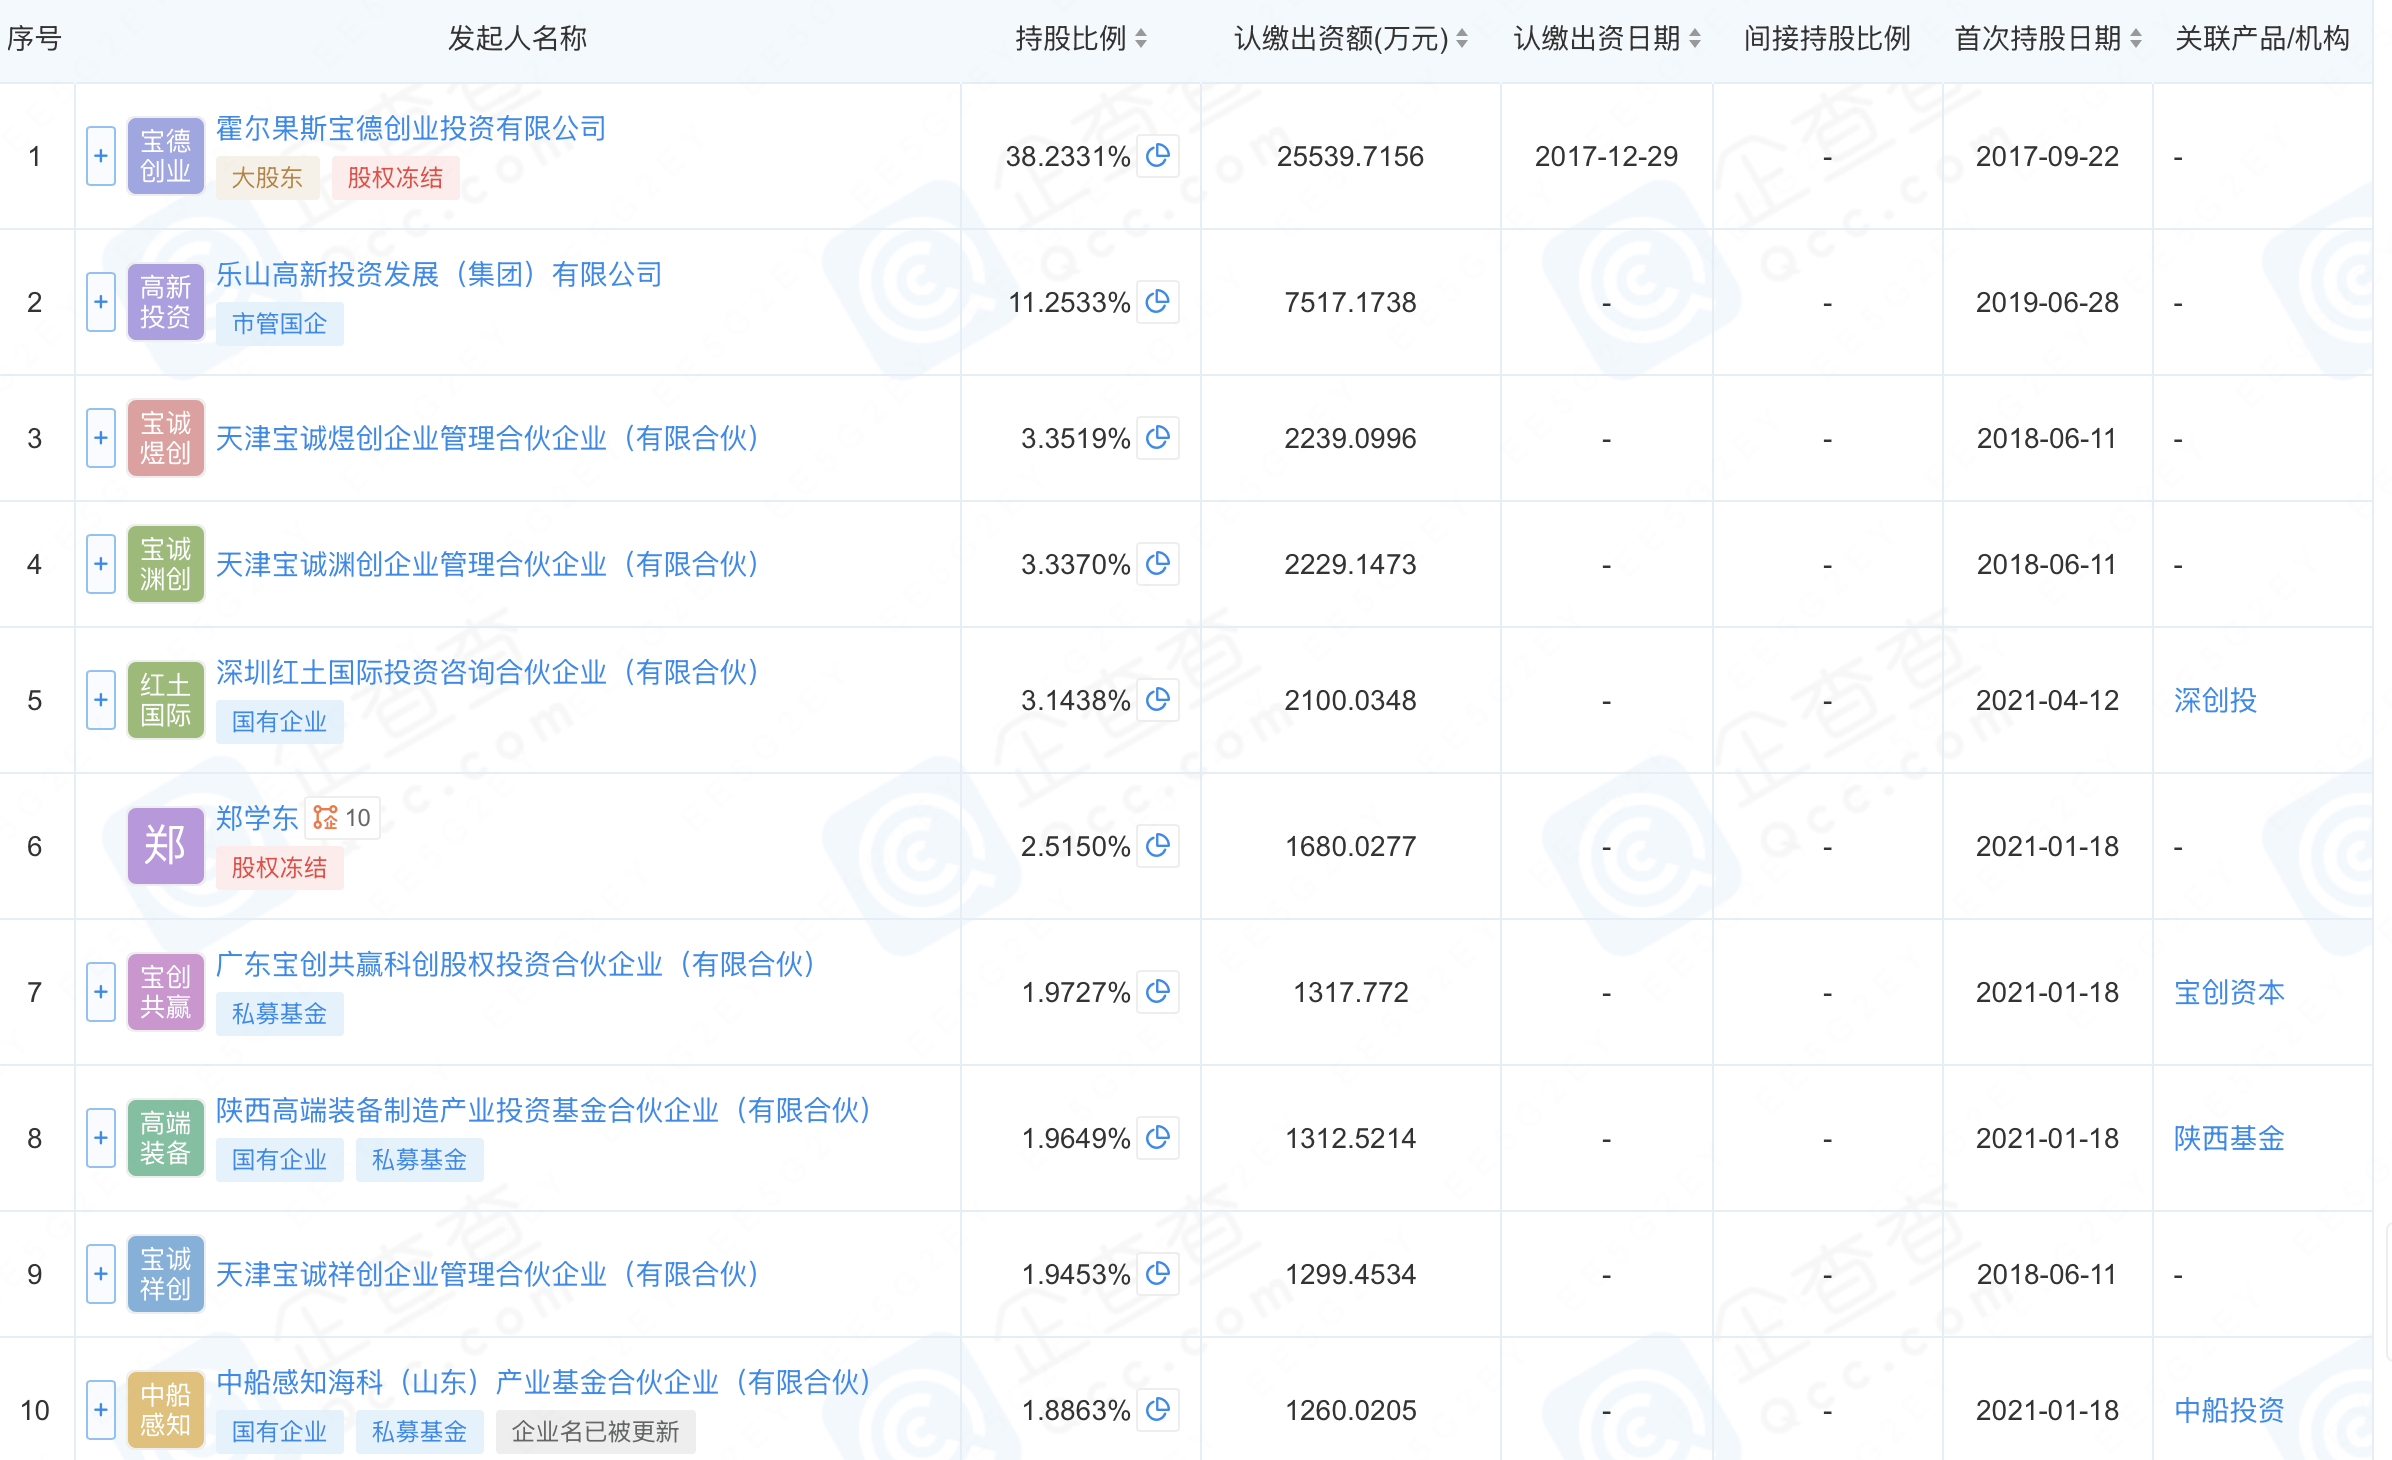Expand row 2 乐山高新投资 plus button
The width and height of the screenshot is (2392, 1460).
click(101, 302)
